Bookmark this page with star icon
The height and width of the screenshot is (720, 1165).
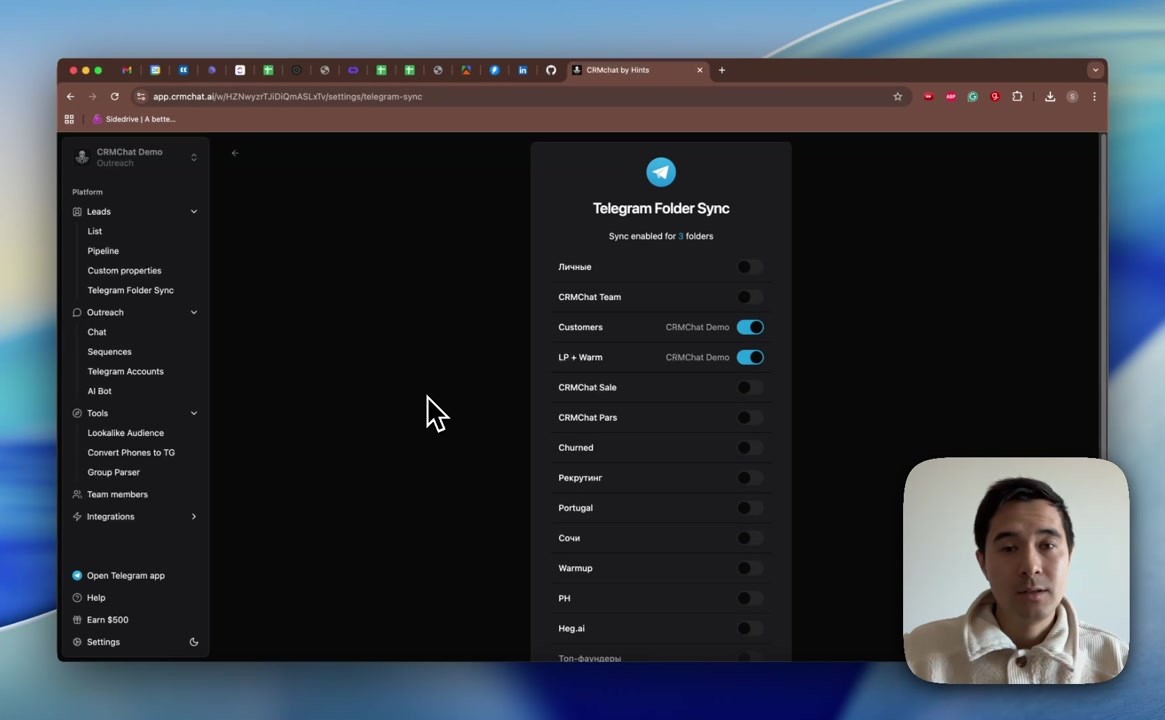click(x=898, y=97)
